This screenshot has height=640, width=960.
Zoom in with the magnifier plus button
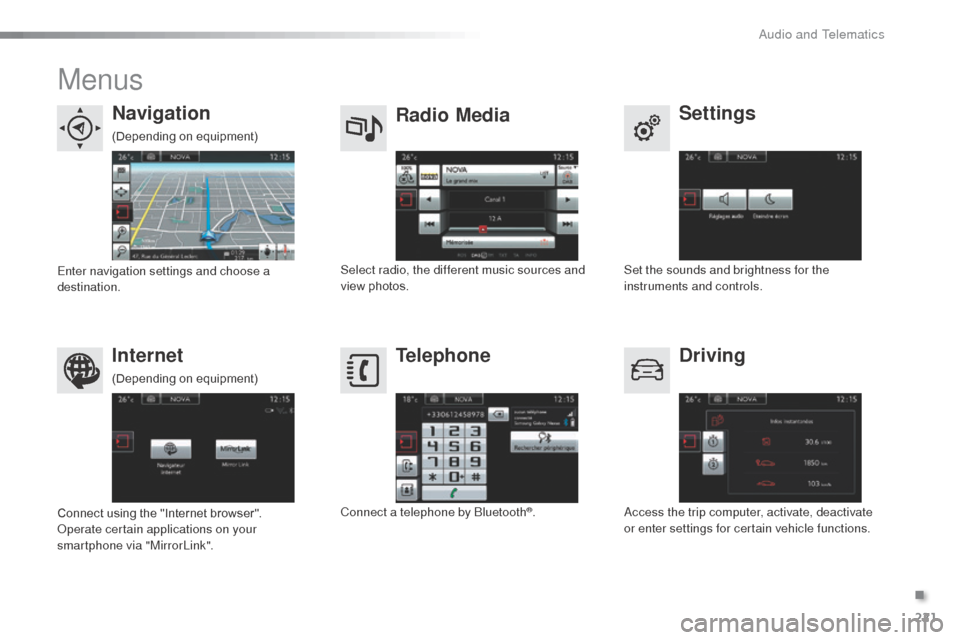pos(121,232)
